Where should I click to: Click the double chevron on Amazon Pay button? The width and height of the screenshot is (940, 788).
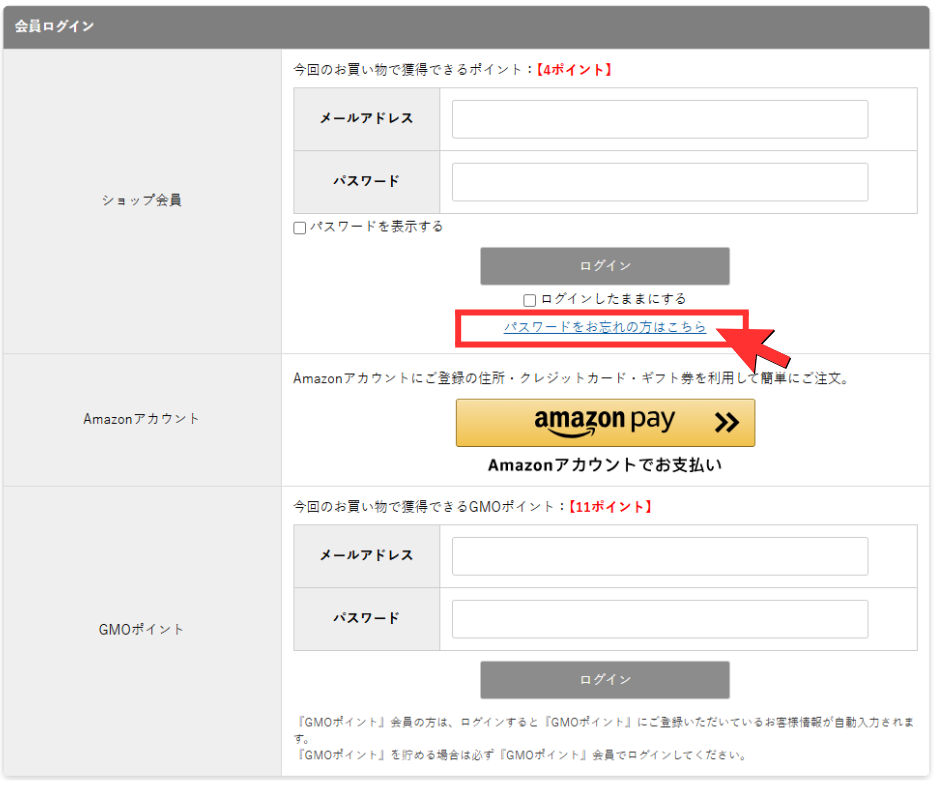pos(727,423)
